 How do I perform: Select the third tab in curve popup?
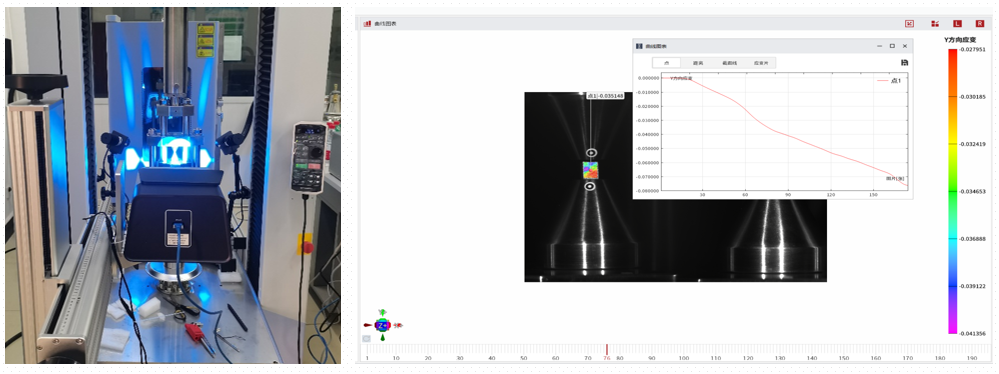click(729, 63)
